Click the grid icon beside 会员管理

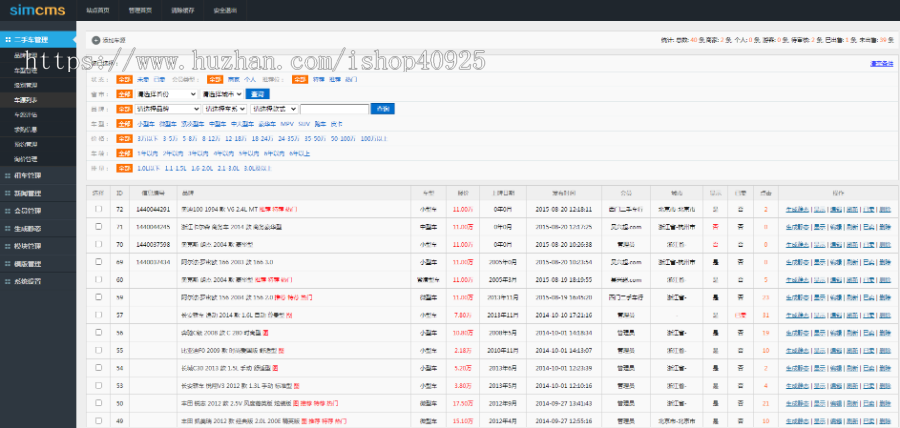click(x=8, y=211)
